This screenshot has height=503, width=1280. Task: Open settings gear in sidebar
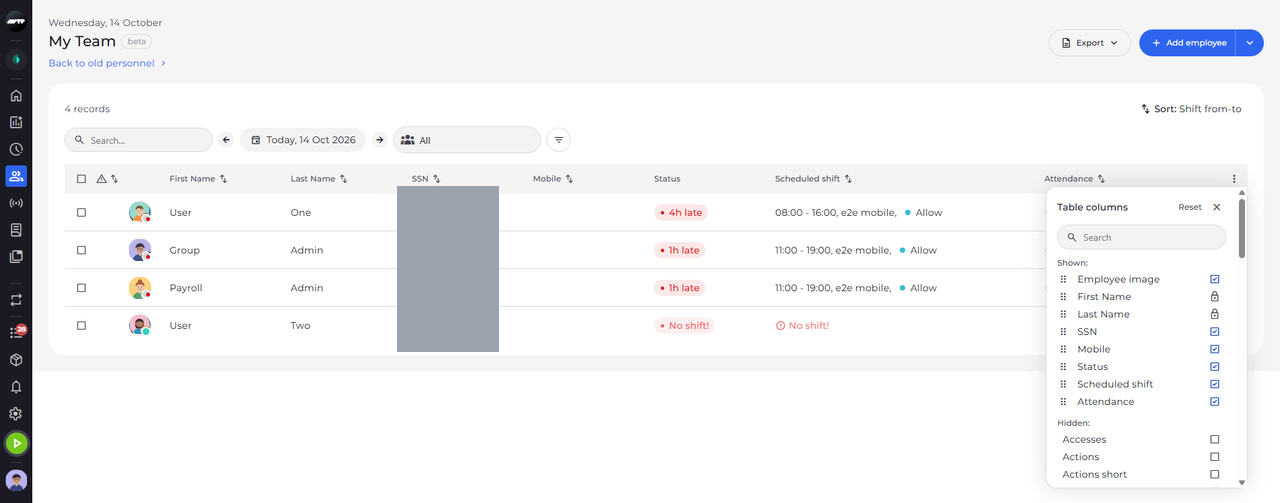click(x=16, y=414)
